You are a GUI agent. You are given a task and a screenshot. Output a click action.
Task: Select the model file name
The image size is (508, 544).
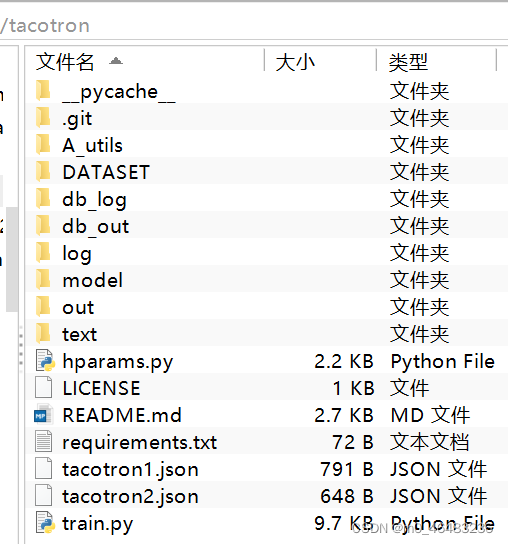(92, 280)
